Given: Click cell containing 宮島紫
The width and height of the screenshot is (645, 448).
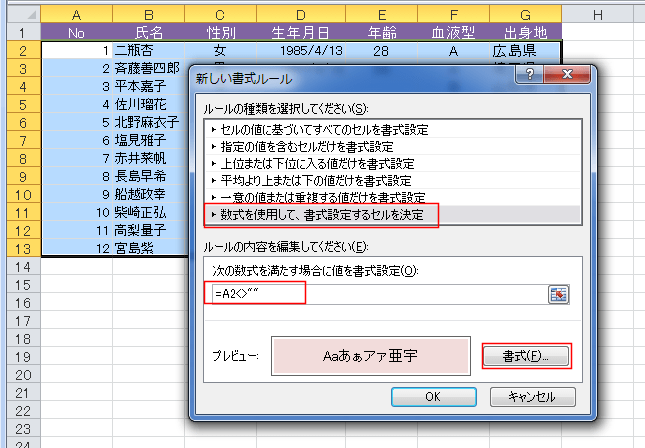Looking at the screenshot, I should click(x=148, y=248).
